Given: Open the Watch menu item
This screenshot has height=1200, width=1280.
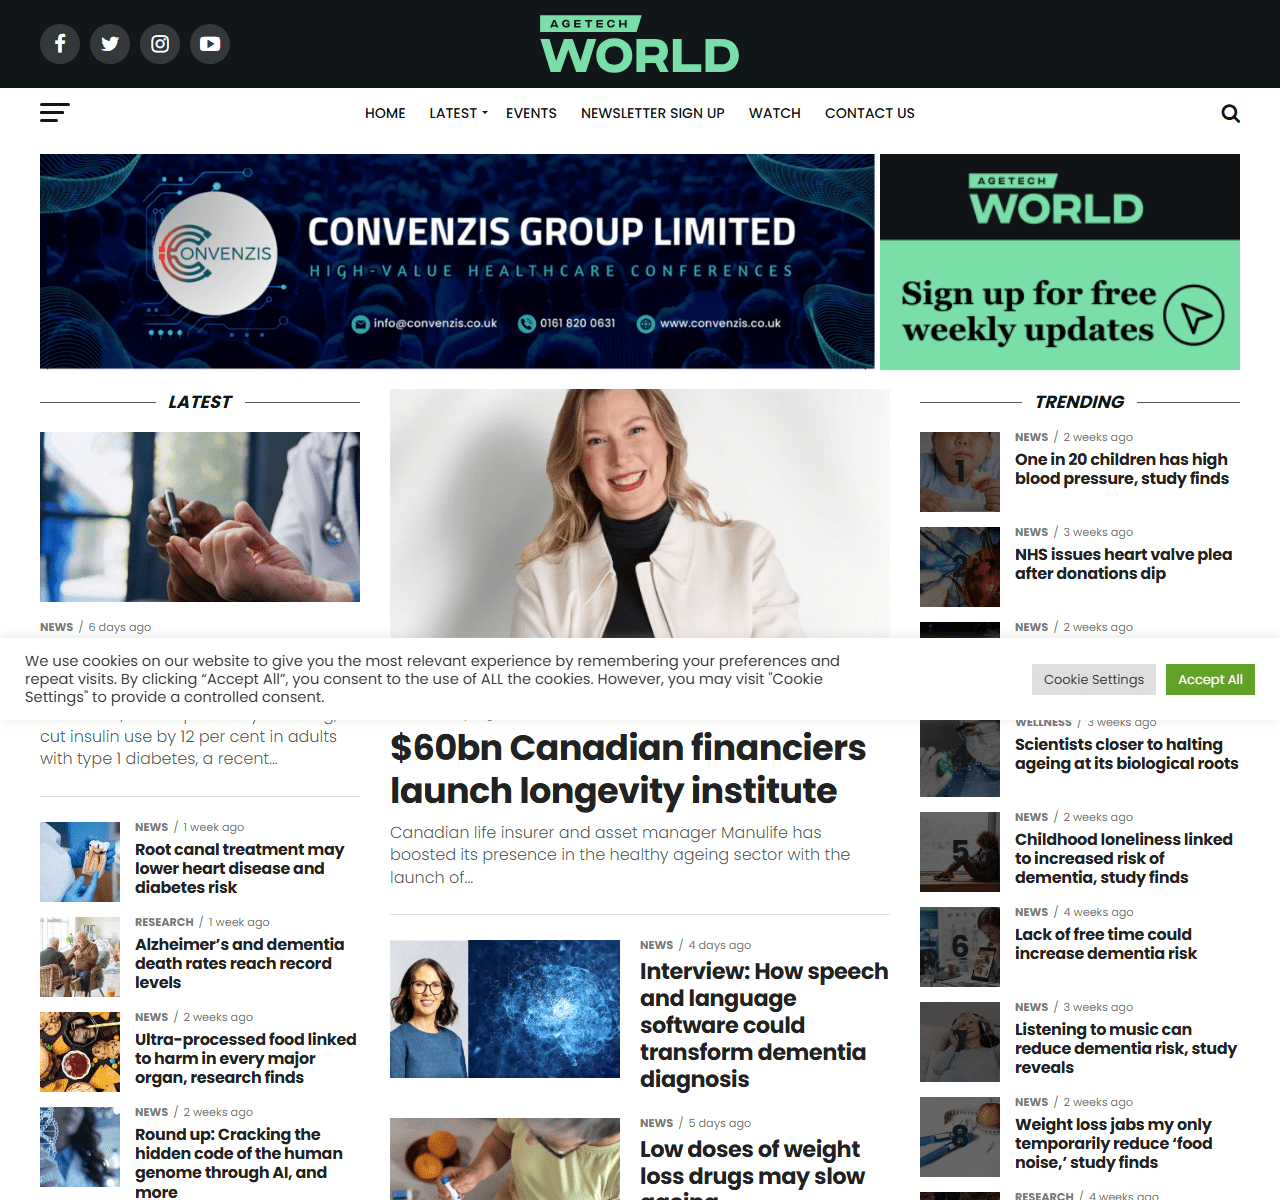Looking at the screenshot, I should tap(774, 113).
